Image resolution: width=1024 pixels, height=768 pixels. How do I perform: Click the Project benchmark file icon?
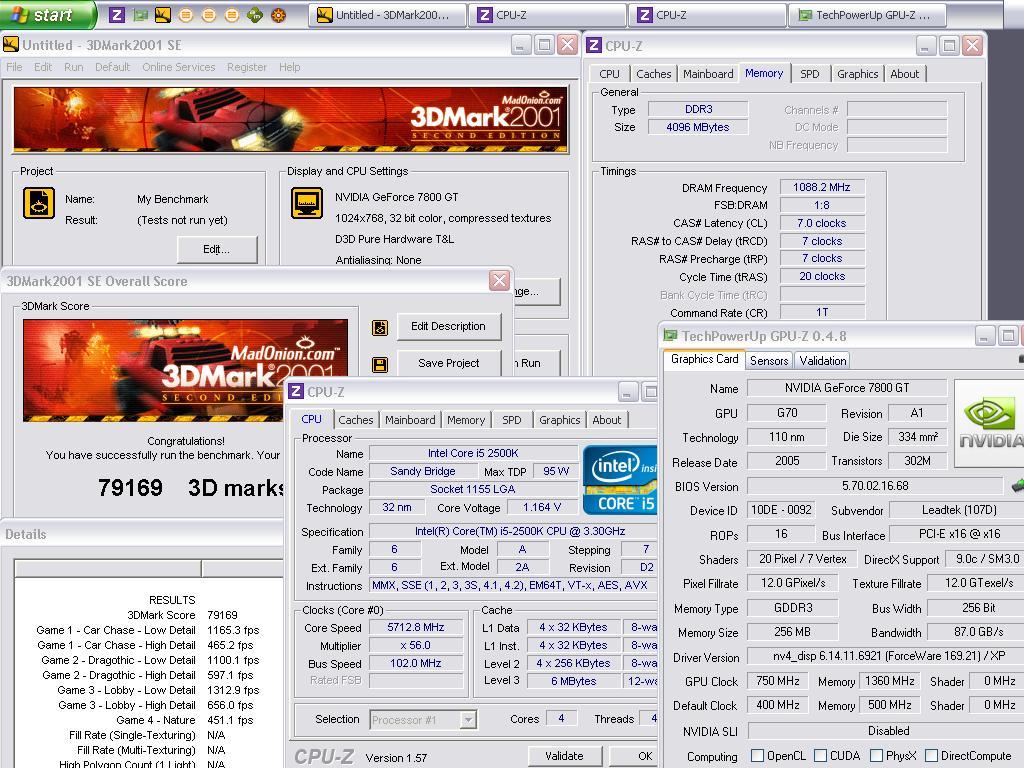point(39,202)
